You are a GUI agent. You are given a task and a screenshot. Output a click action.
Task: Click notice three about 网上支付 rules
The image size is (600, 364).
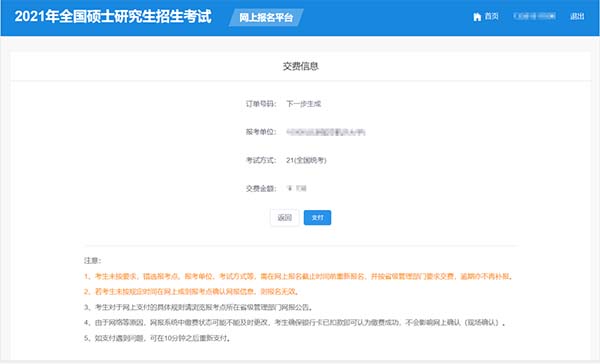(199, 307)
